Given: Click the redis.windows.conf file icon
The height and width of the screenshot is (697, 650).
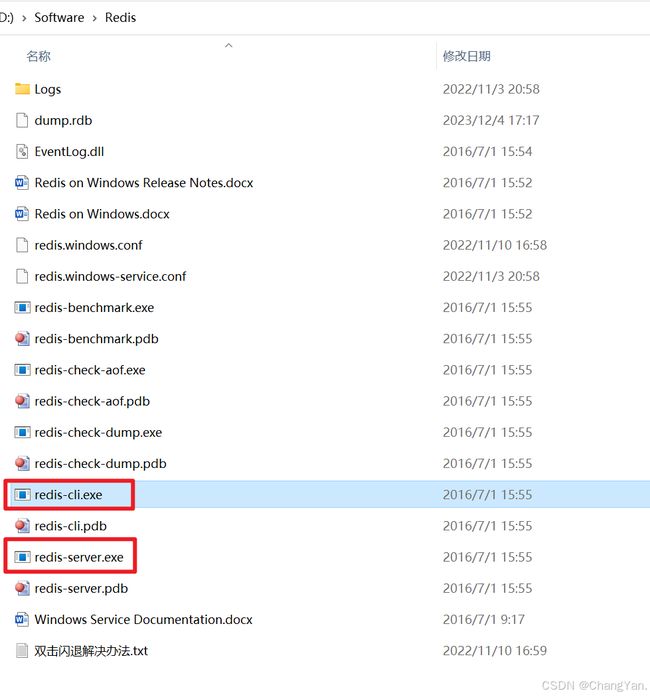Looking at the screenshot, I should [22, 245].
